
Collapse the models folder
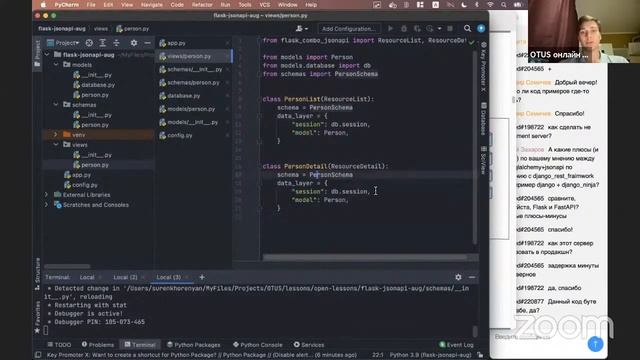[x=56, y=64]
